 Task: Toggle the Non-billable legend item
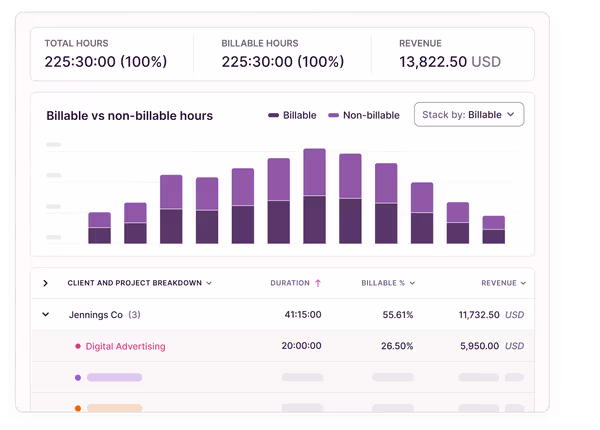click(364, 115)
